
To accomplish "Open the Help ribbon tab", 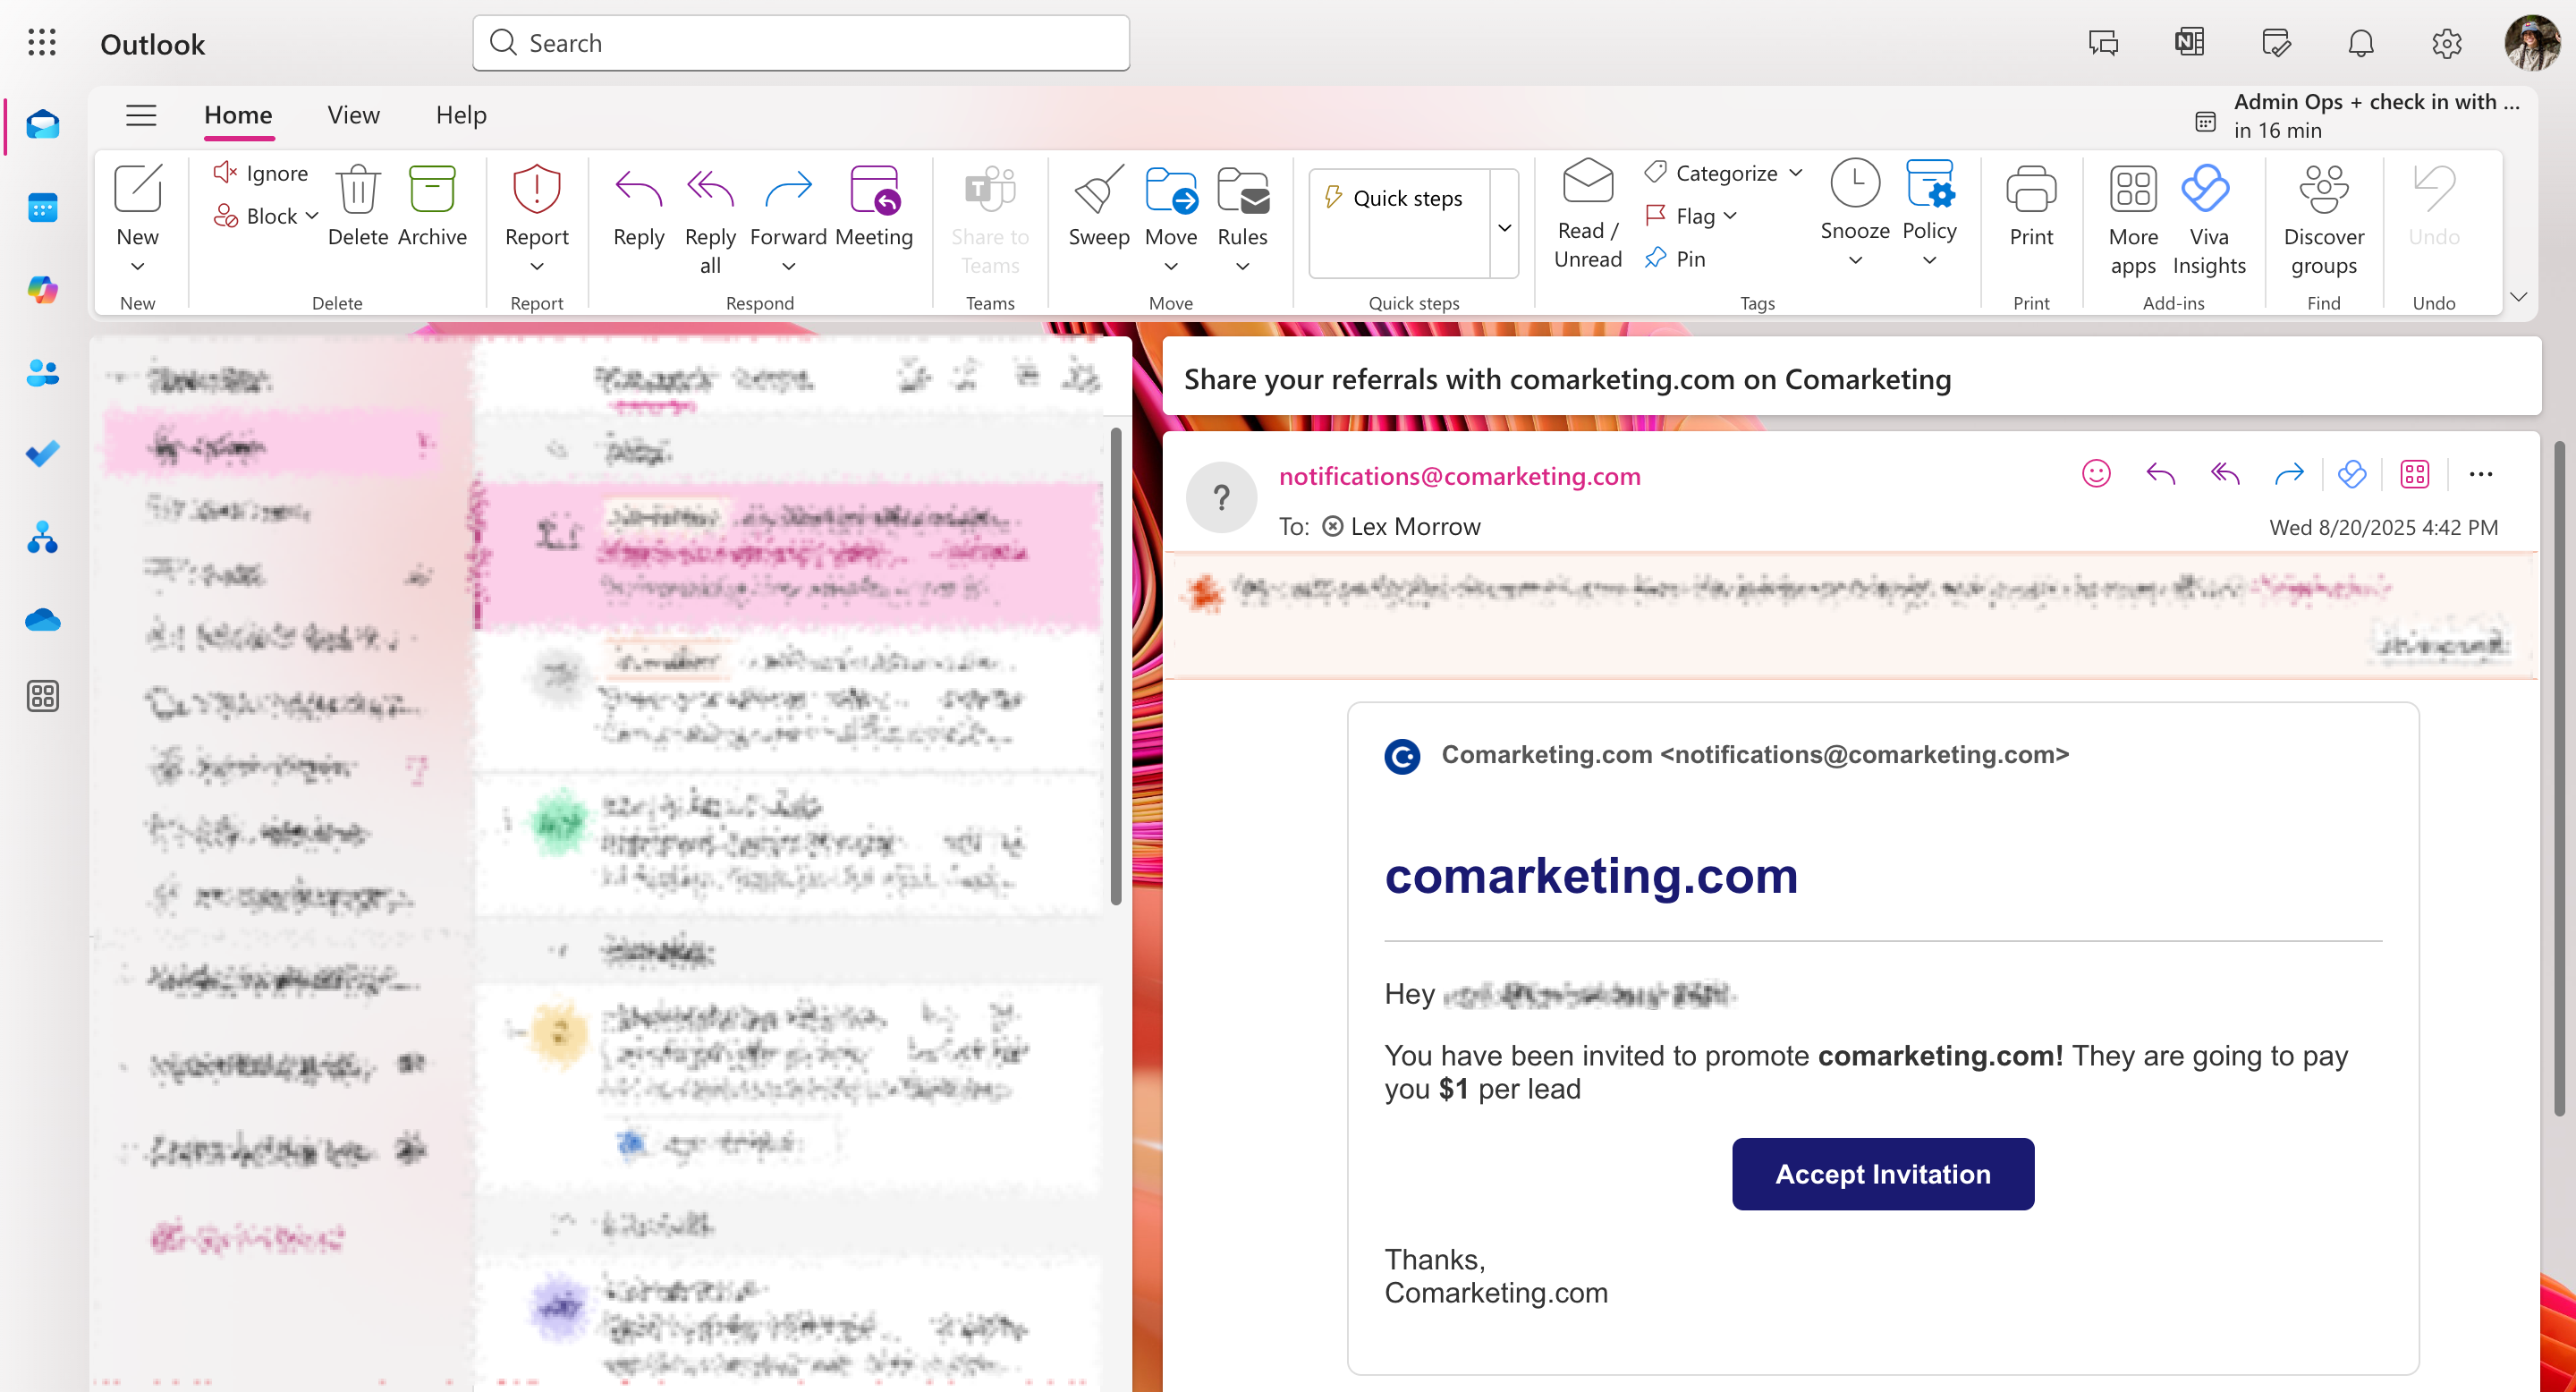I will 460,114.
